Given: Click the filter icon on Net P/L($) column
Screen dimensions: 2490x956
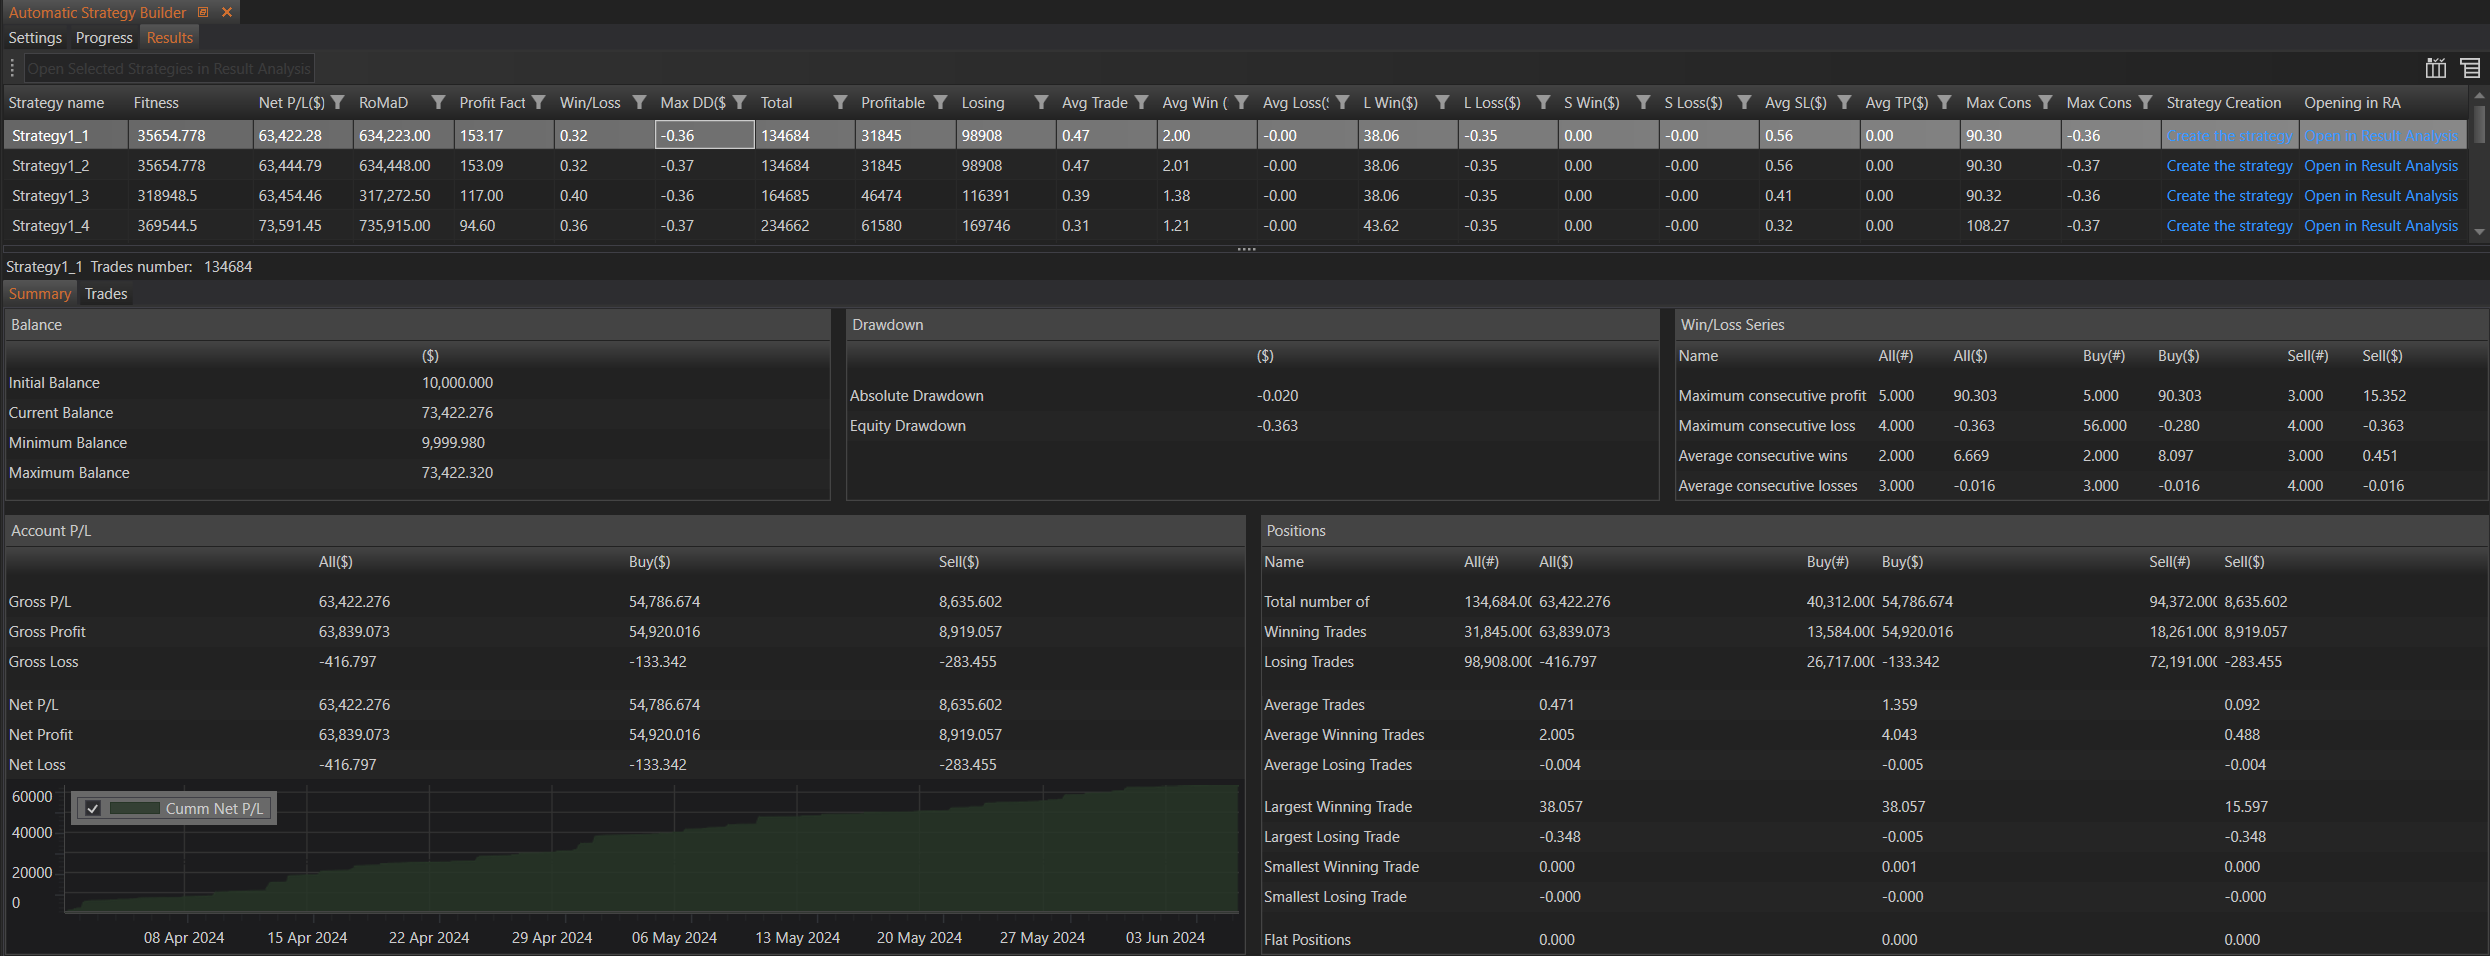Looking at the screenshot, I should pos(338,103).
